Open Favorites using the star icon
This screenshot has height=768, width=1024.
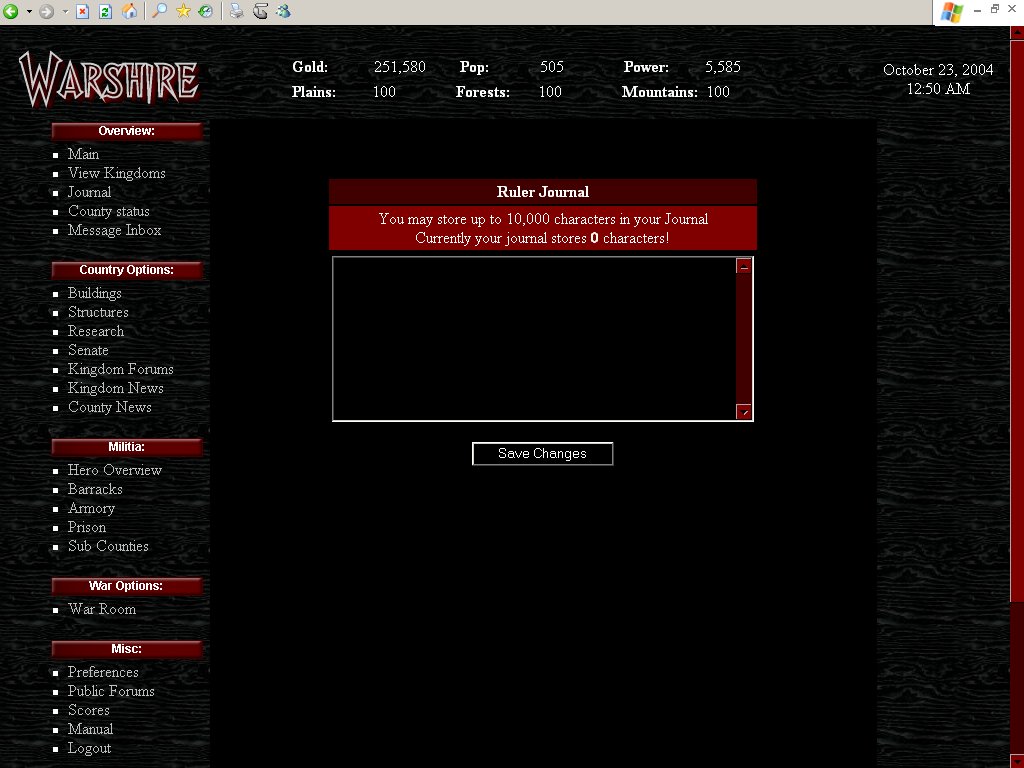point(183,12)
